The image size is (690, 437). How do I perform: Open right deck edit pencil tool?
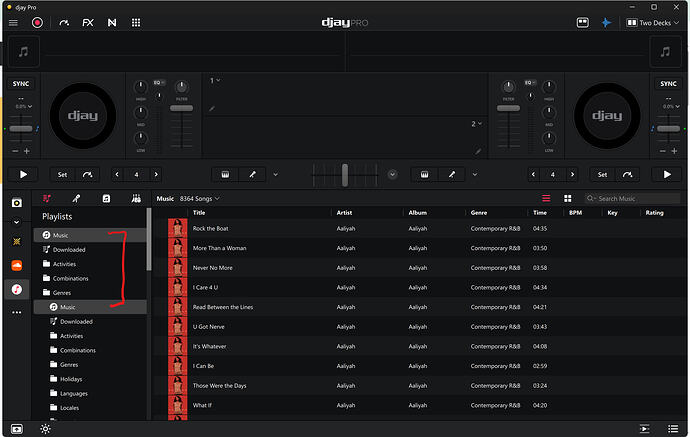pyautogui.click(x=451, y=175)
